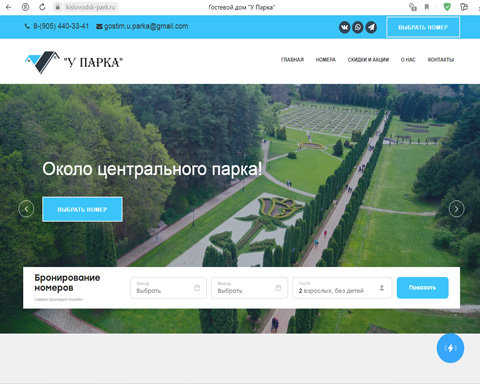Bookmark the page with bookmark icon
This screenshot has width=480, height=384.
[x=427, y=7]
